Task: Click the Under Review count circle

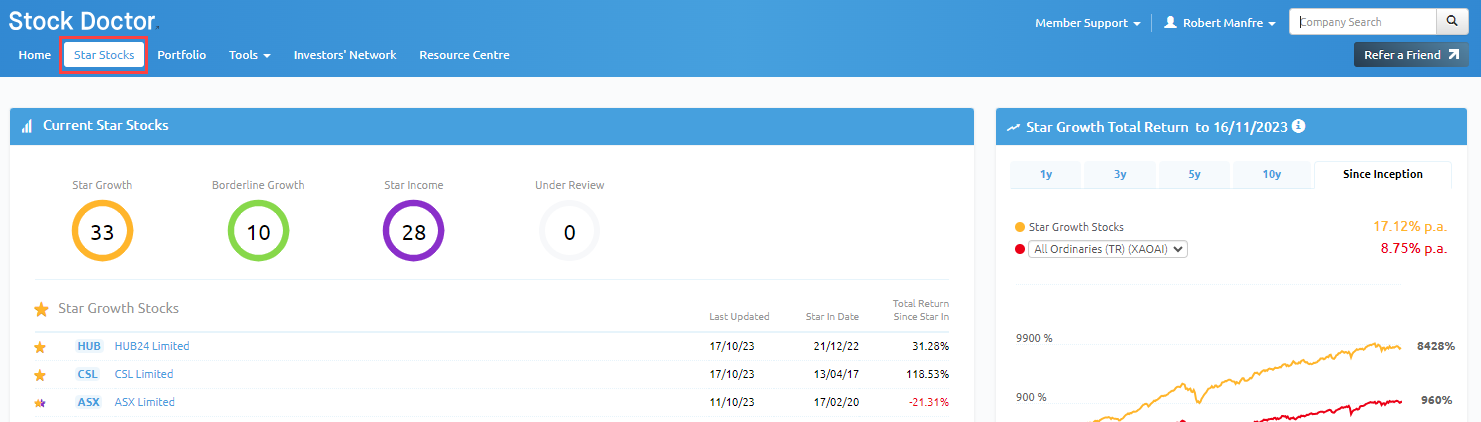Action: pyautogui.click(x=569, y=232)
